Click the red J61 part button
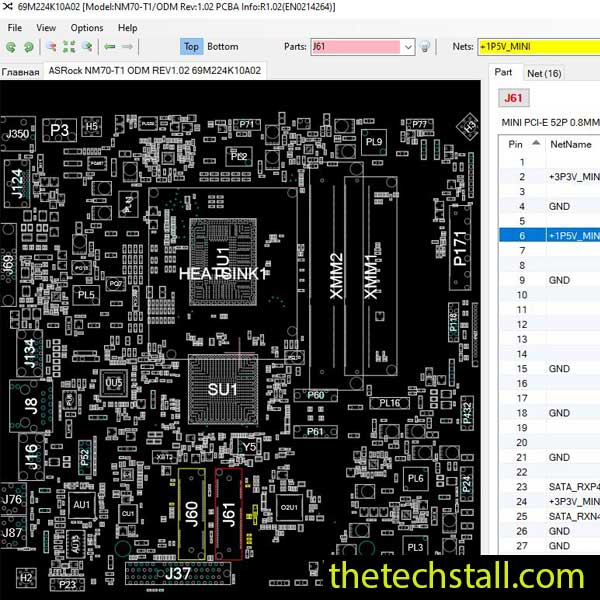 (513, 98)
